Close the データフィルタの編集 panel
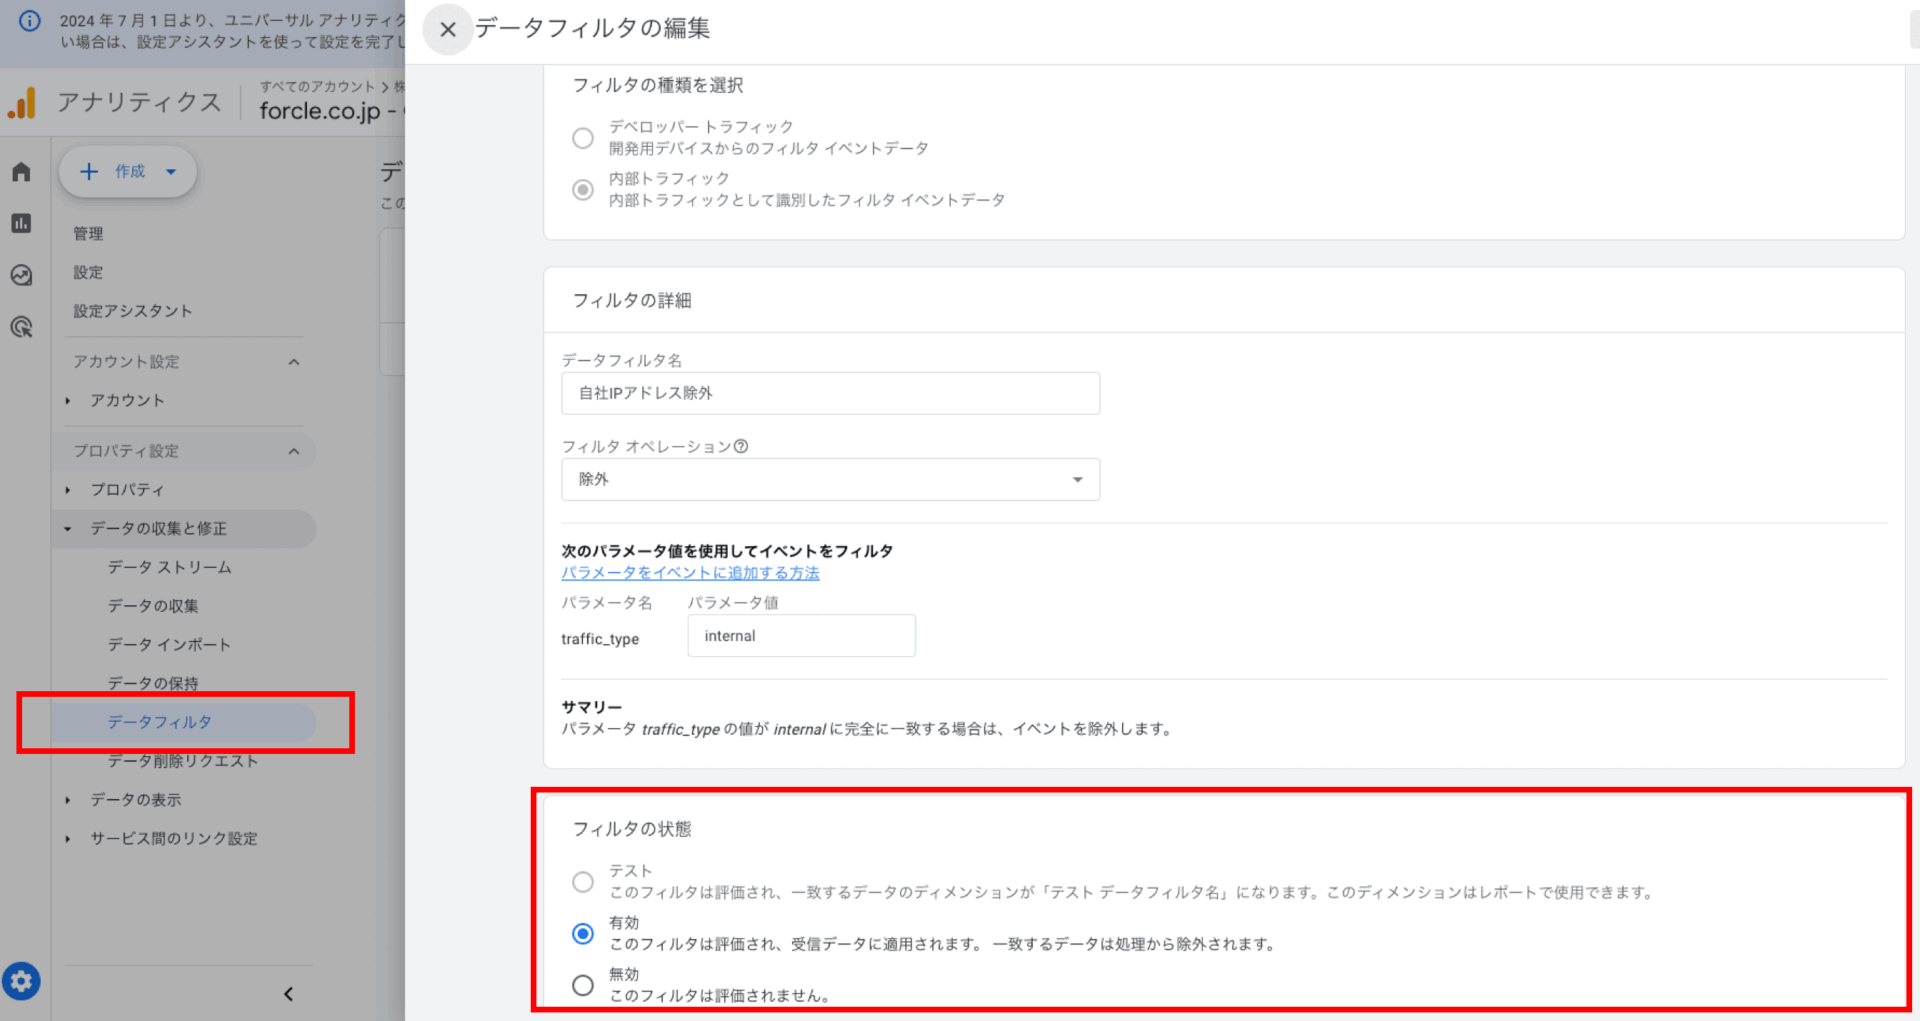Screen dimensions: 1920x1021 (x=448, y=29)
